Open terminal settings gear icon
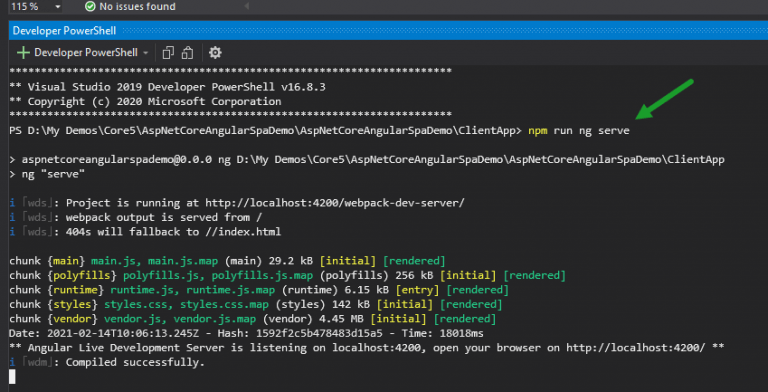The height and width of the screenshot is (392, 768). click(x=215, y=52)
